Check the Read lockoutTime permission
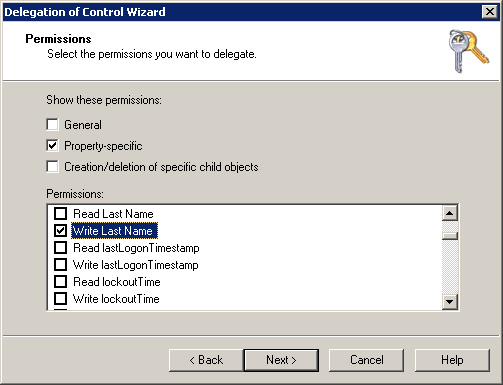The image size is (503, 385). pyautogui.click(x=60, y=282)
